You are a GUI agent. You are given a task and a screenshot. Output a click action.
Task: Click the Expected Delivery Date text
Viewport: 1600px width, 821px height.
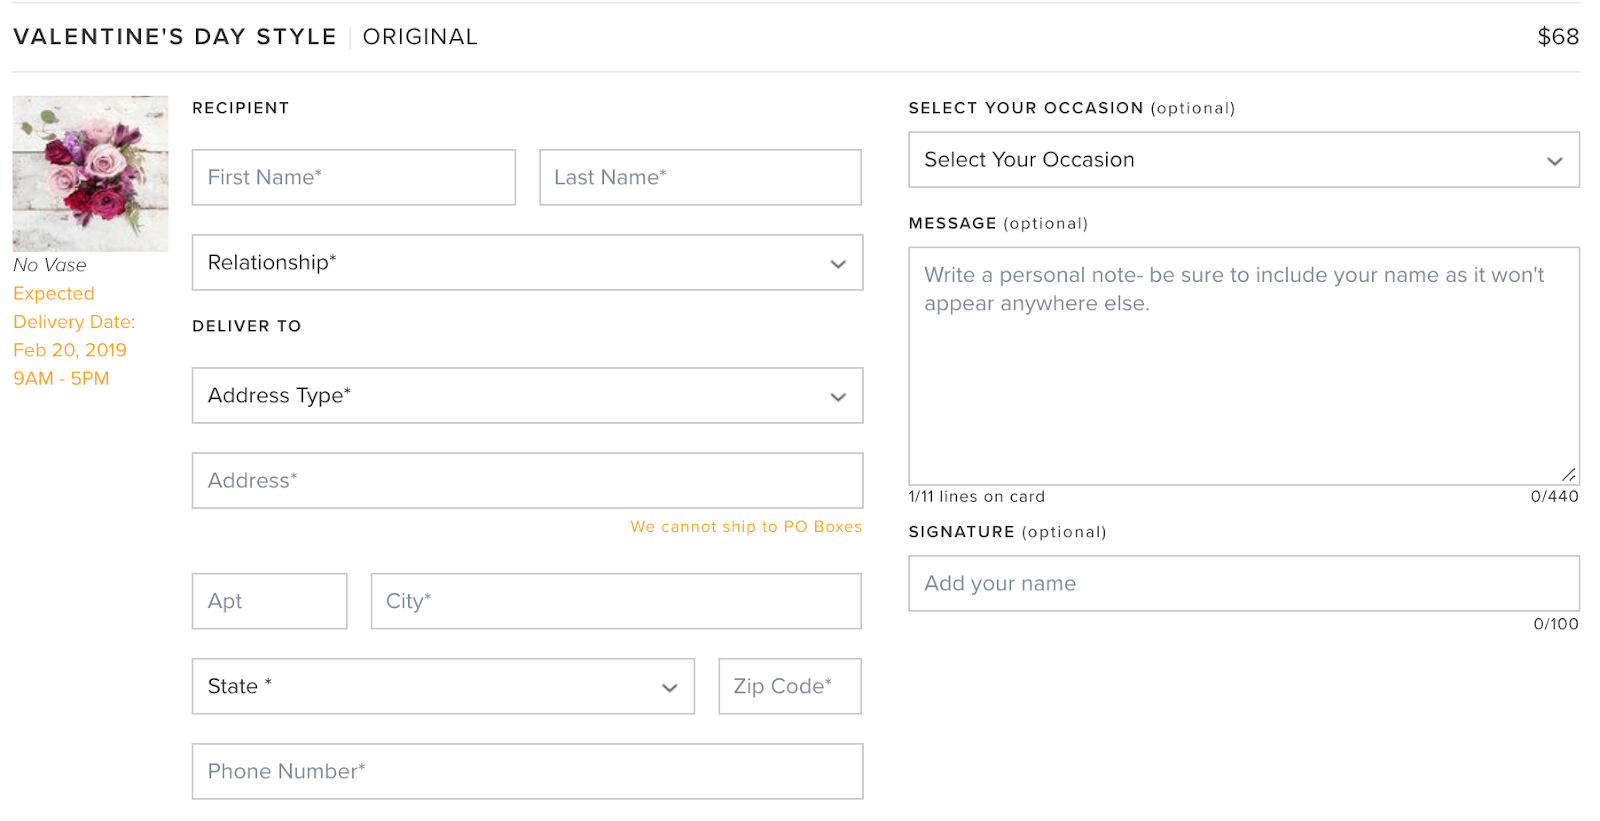(x=74, y=322)
